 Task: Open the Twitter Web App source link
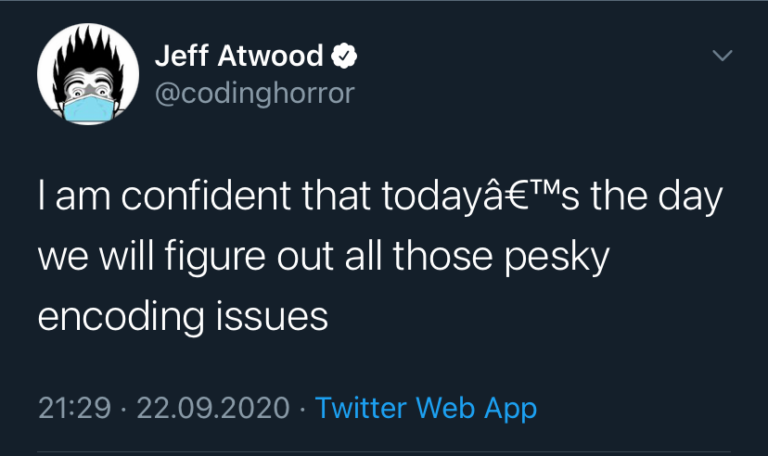[x=426, y=408]
